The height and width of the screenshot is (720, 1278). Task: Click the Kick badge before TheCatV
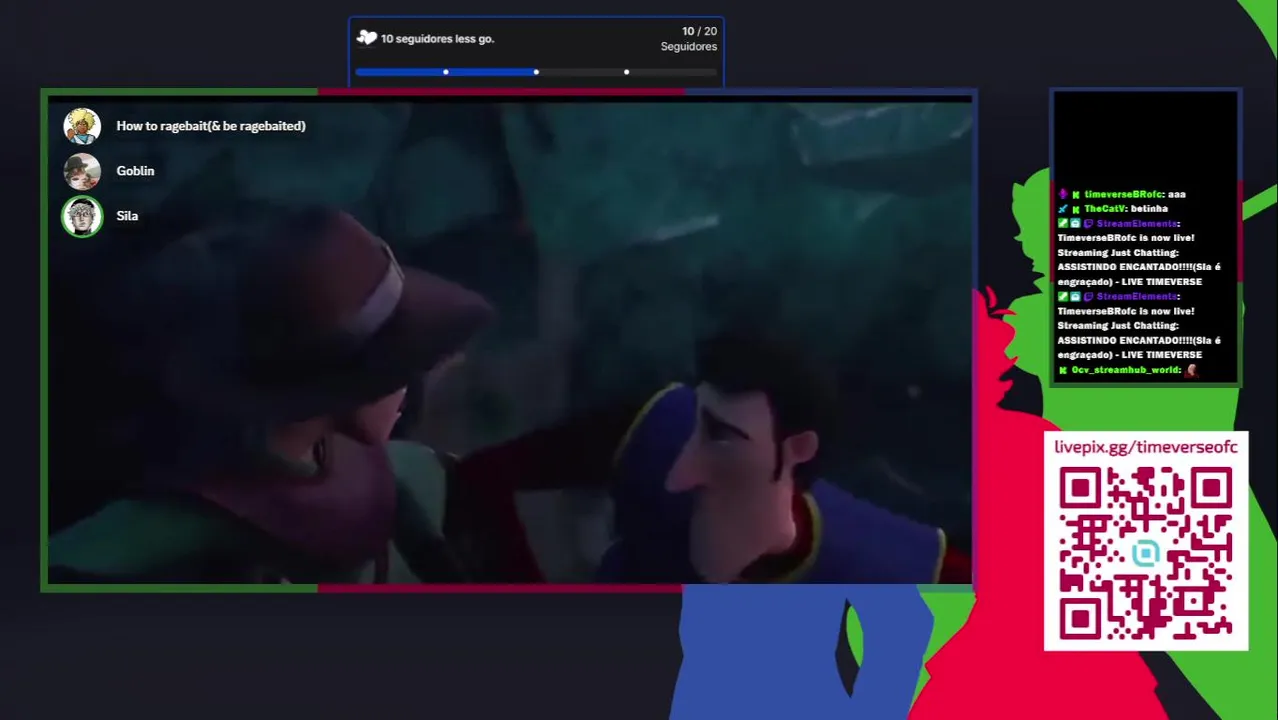[x=1076, y=209]
